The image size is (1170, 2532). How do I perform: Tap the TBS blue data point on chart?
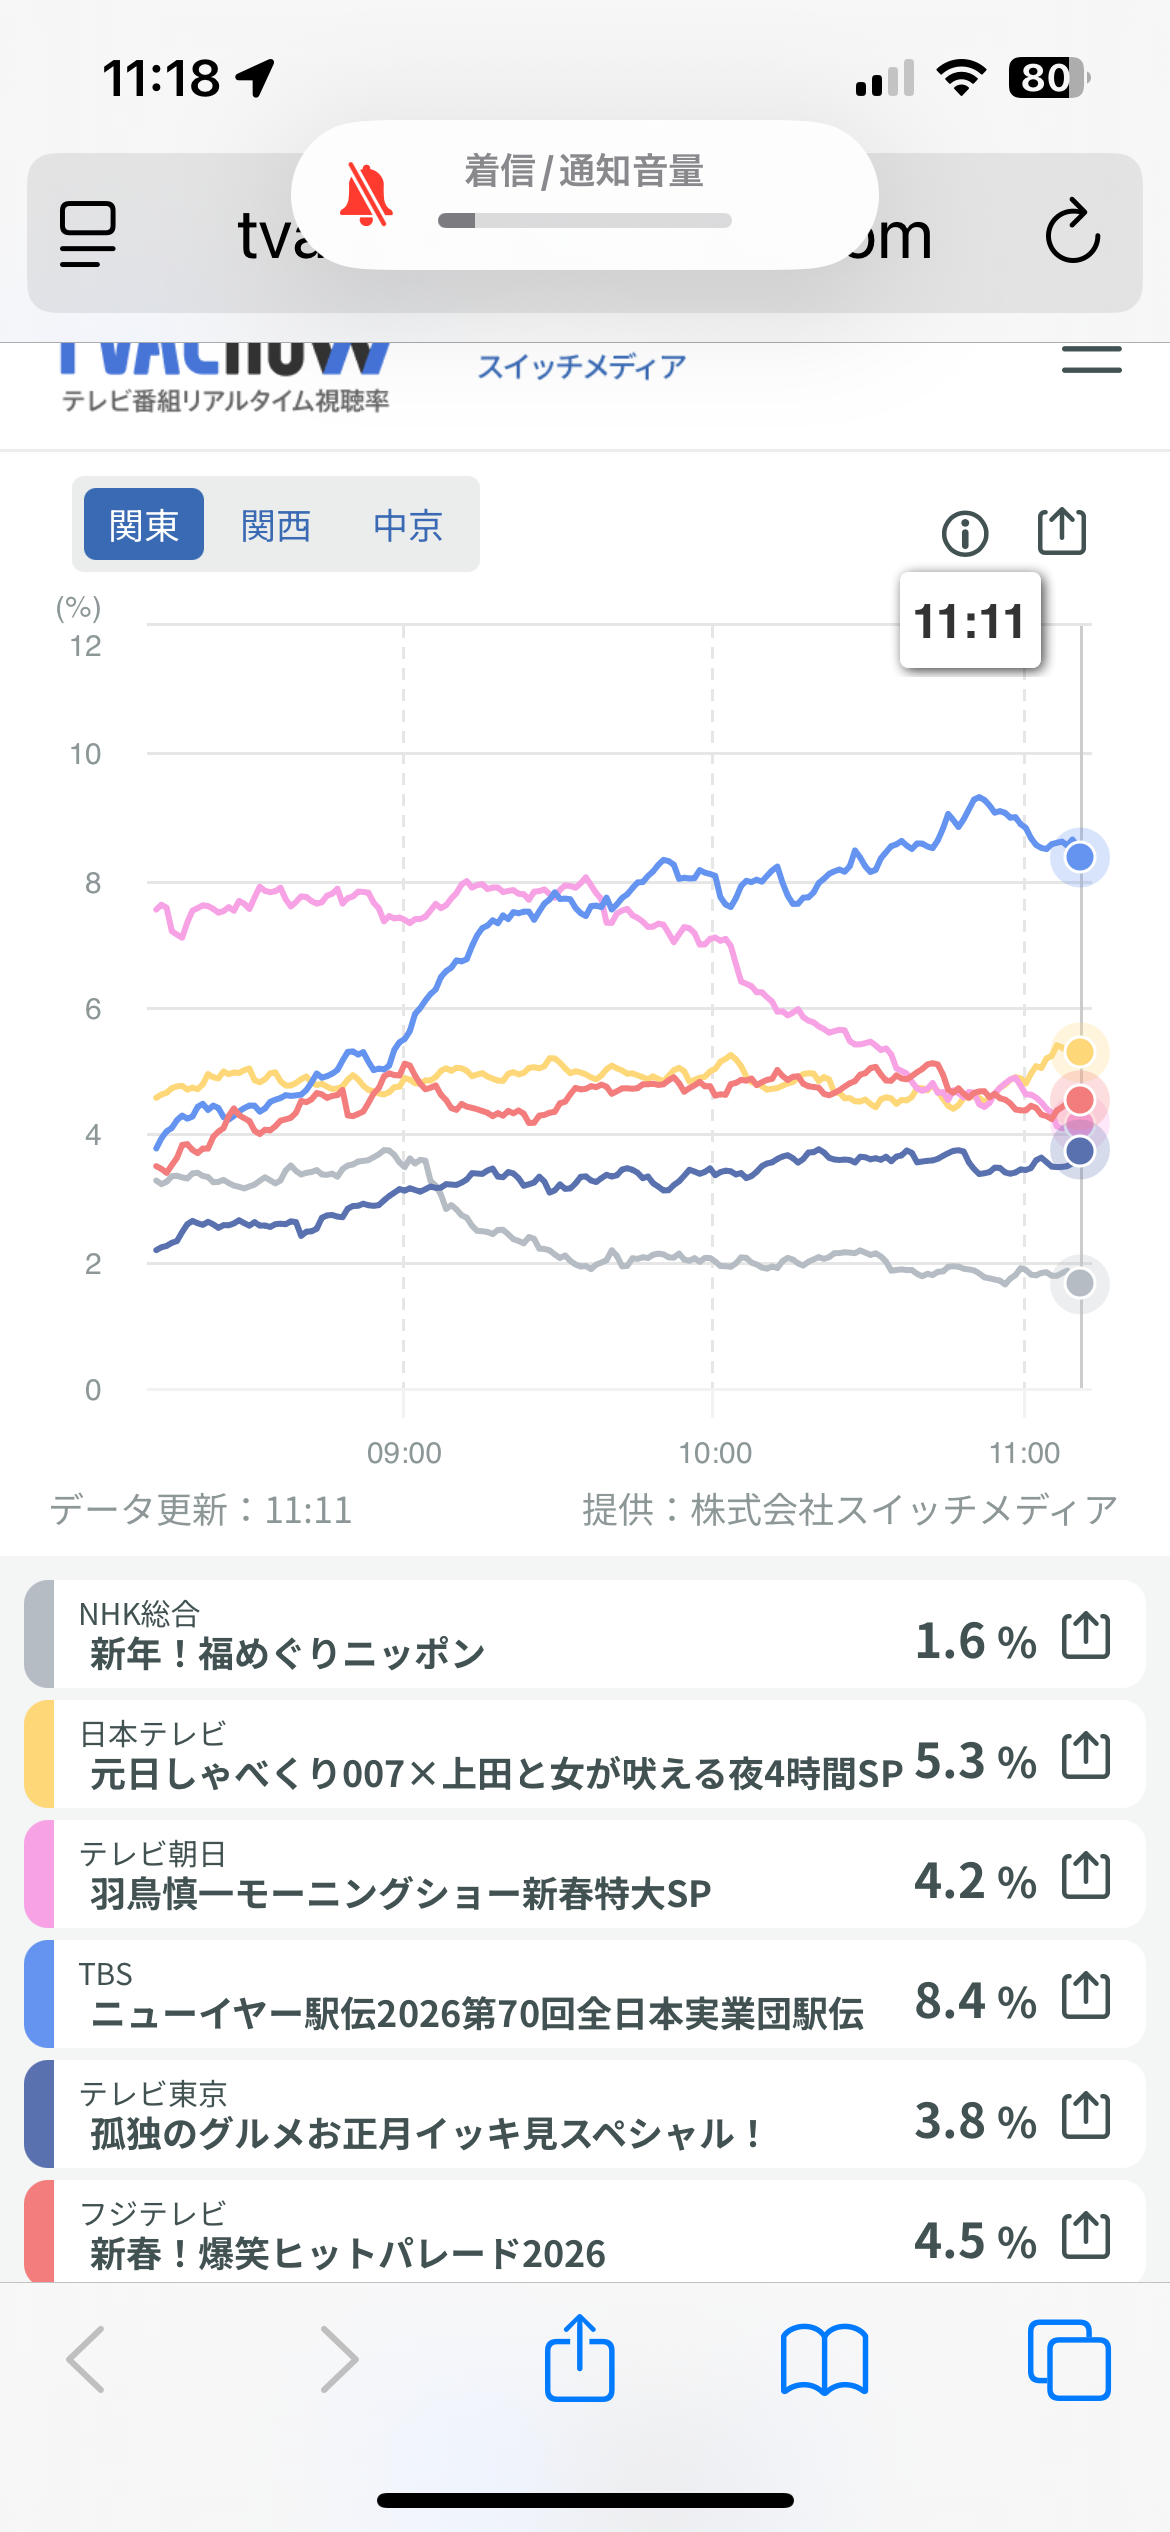1079,857
